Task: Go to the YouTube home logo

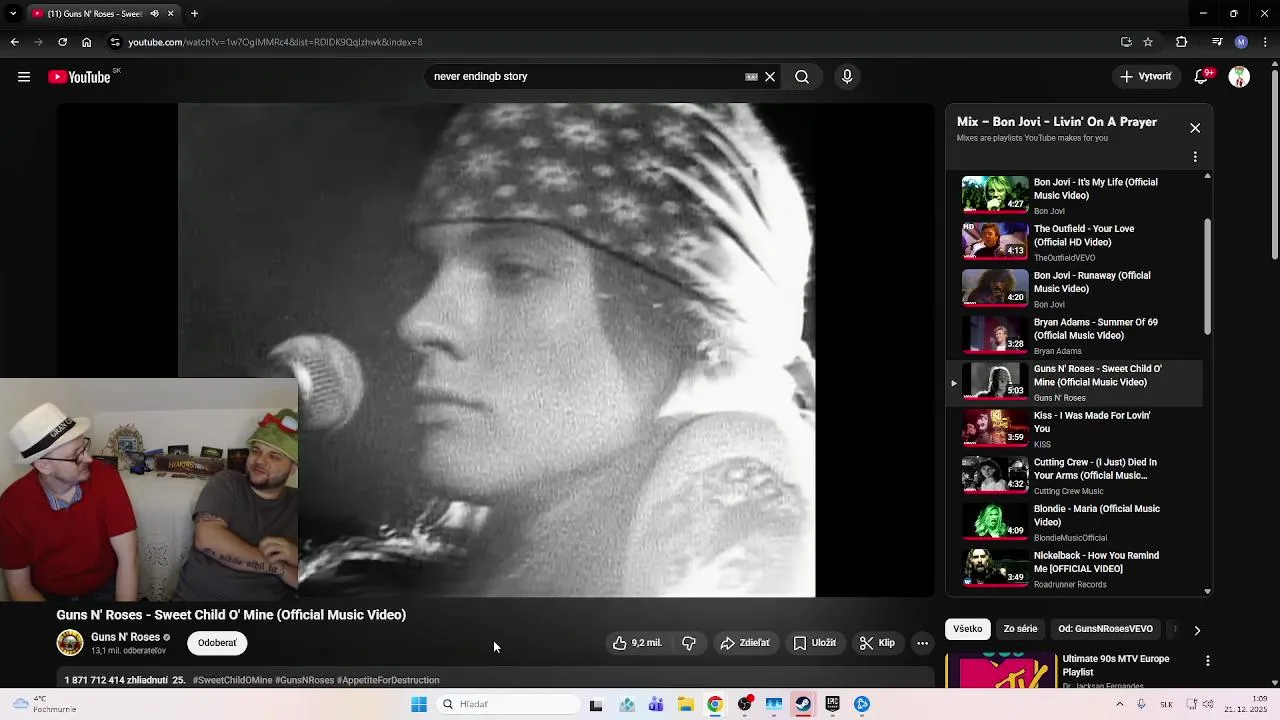Action: click(x=79, y=77)
